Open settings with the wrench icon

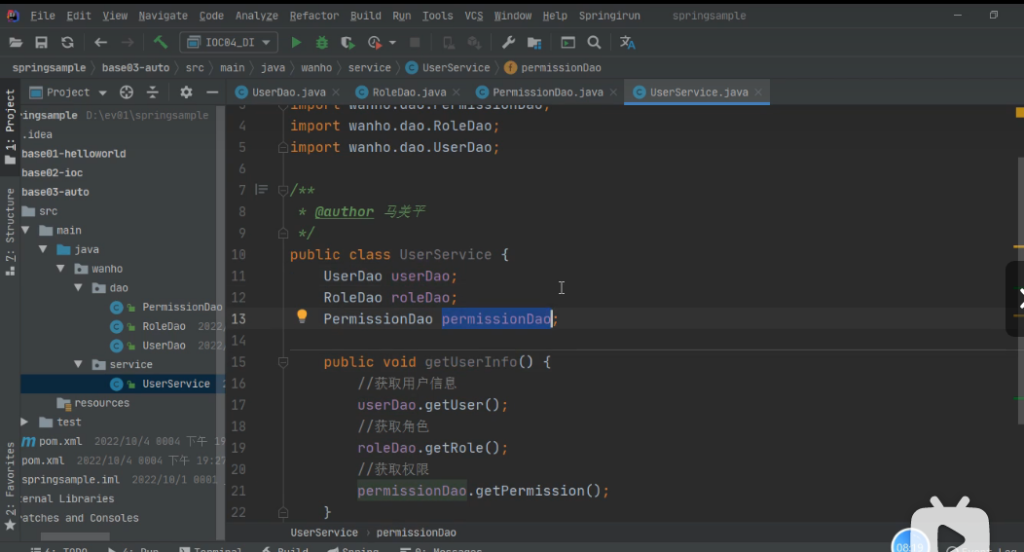click(x=508, y=42)
